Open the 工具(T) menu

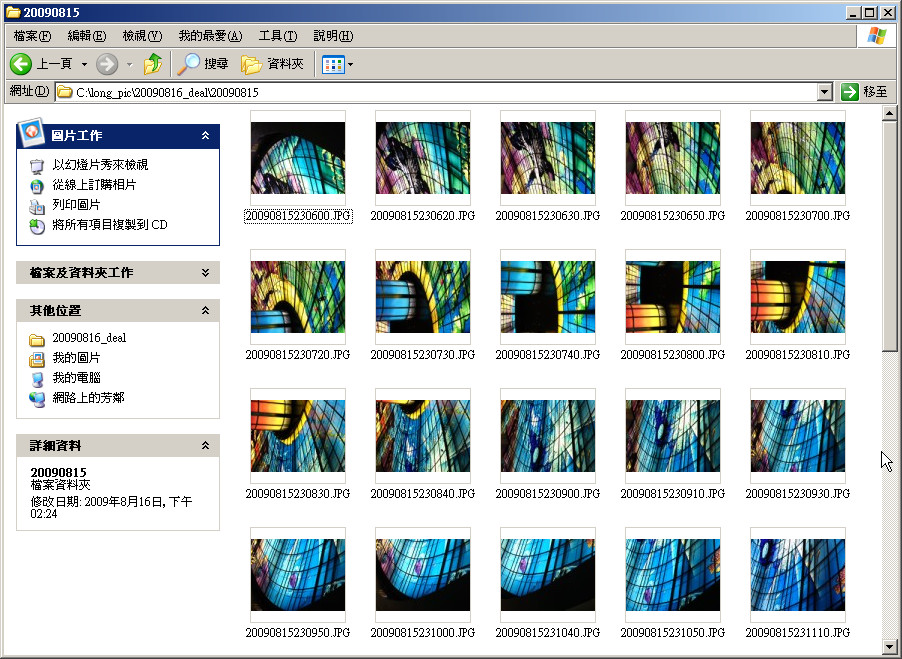click(x=278, y=36)
